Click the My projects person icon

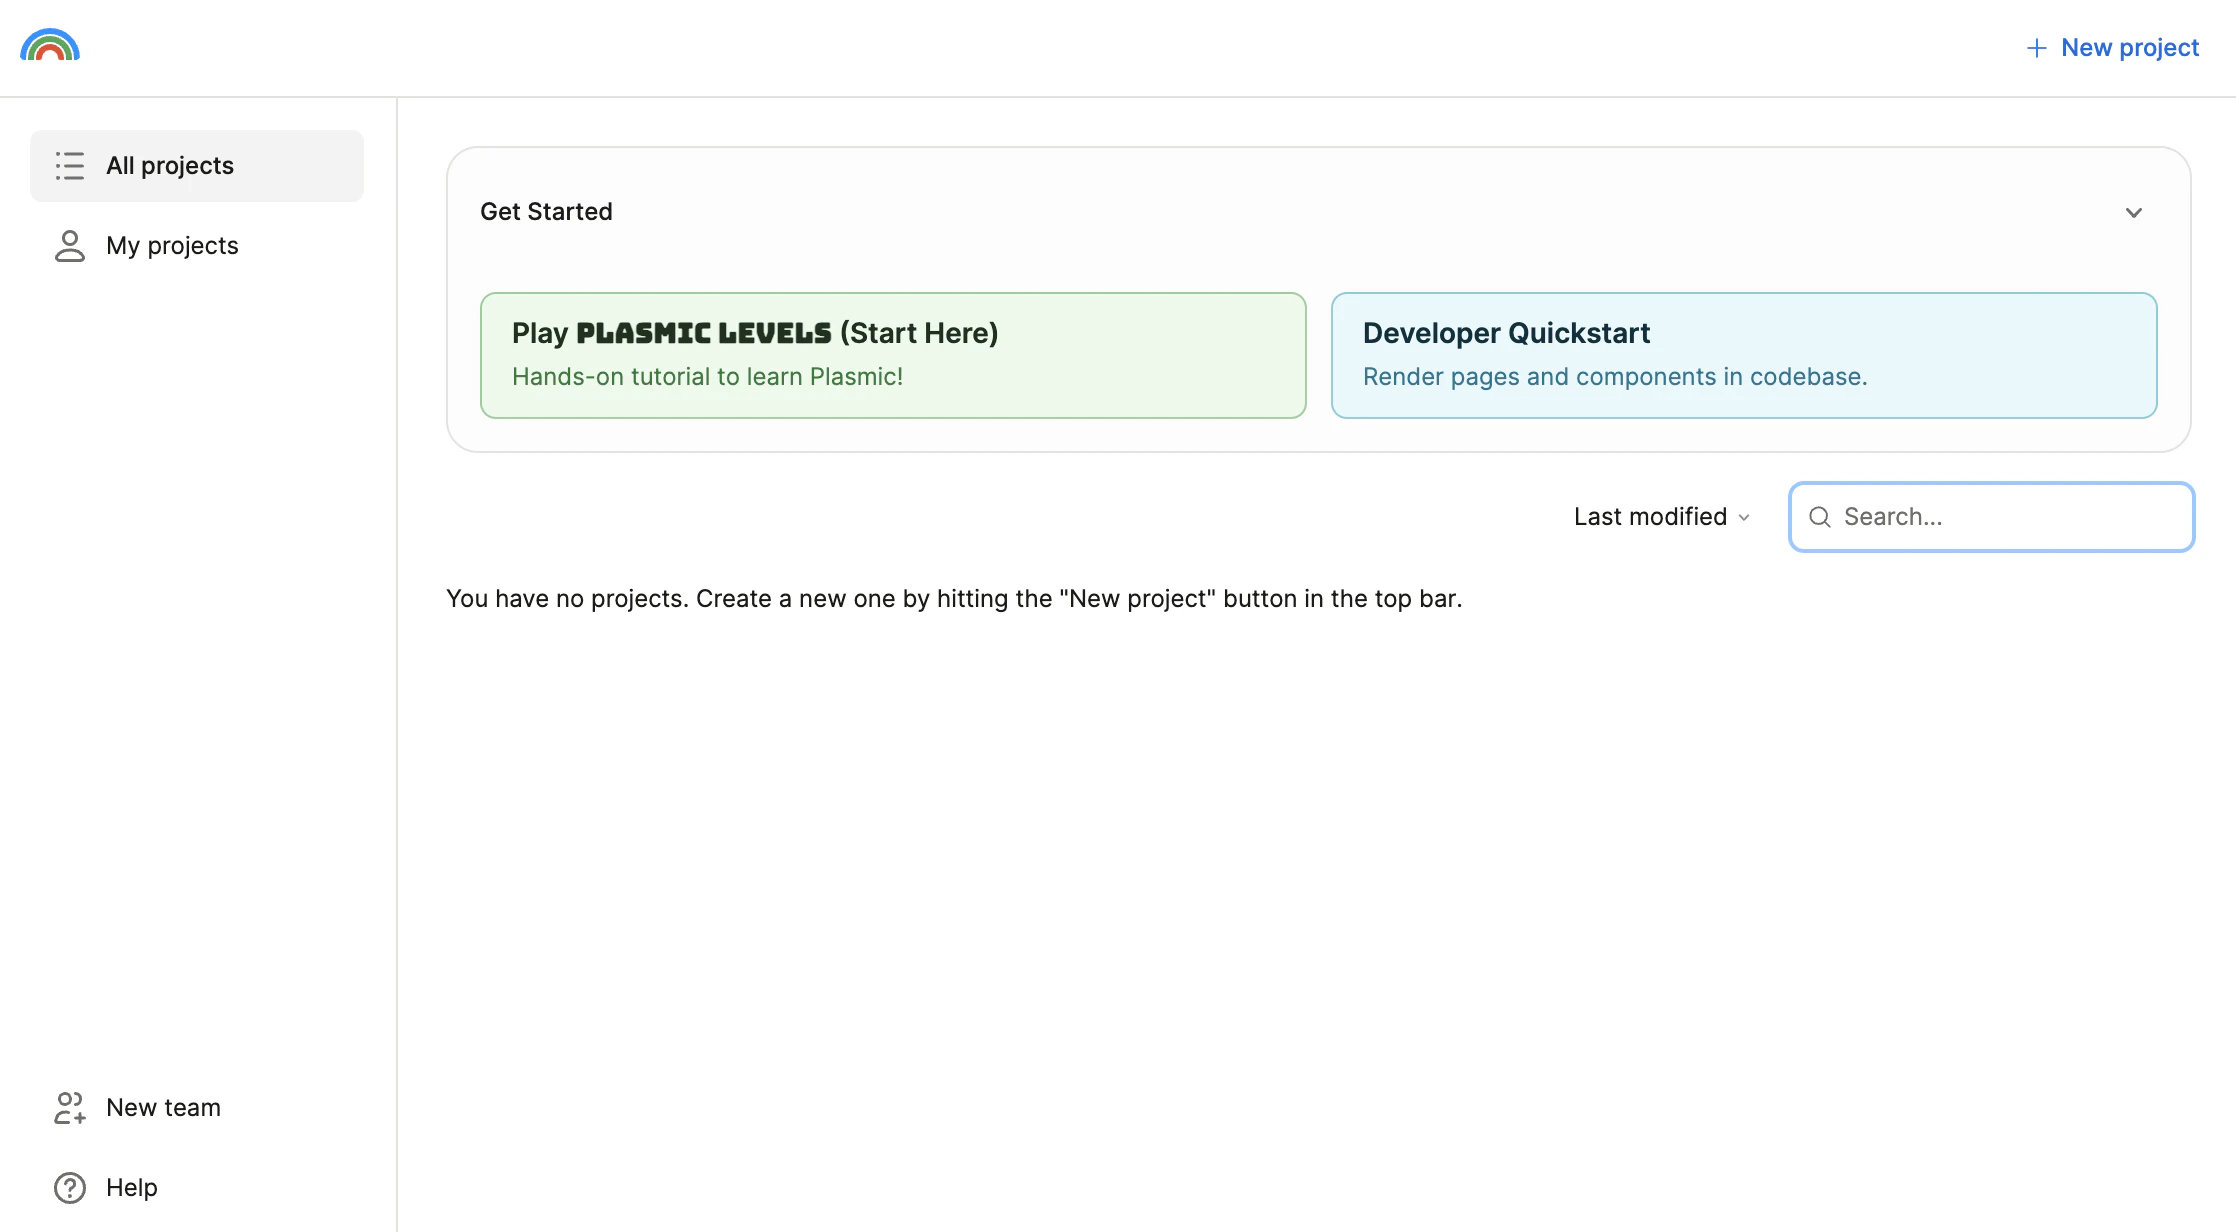(70, 246)
